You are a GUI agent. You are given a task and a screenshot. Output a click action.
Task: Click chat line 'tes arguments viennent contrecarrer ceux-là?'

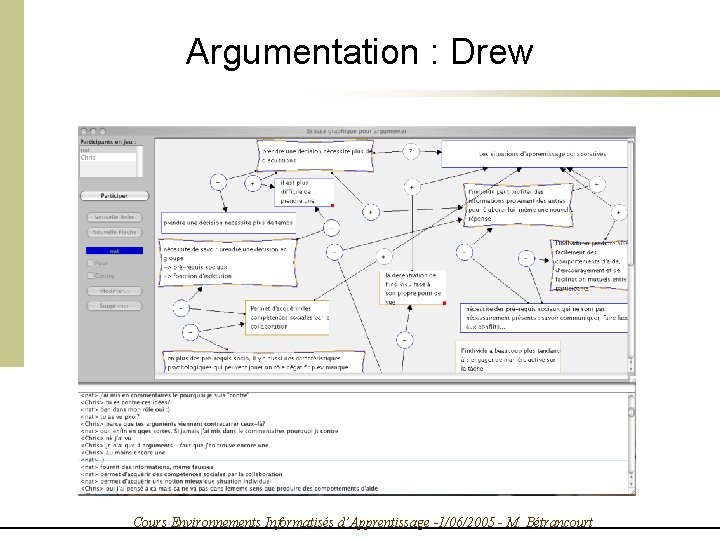click(x=173, y=424)
